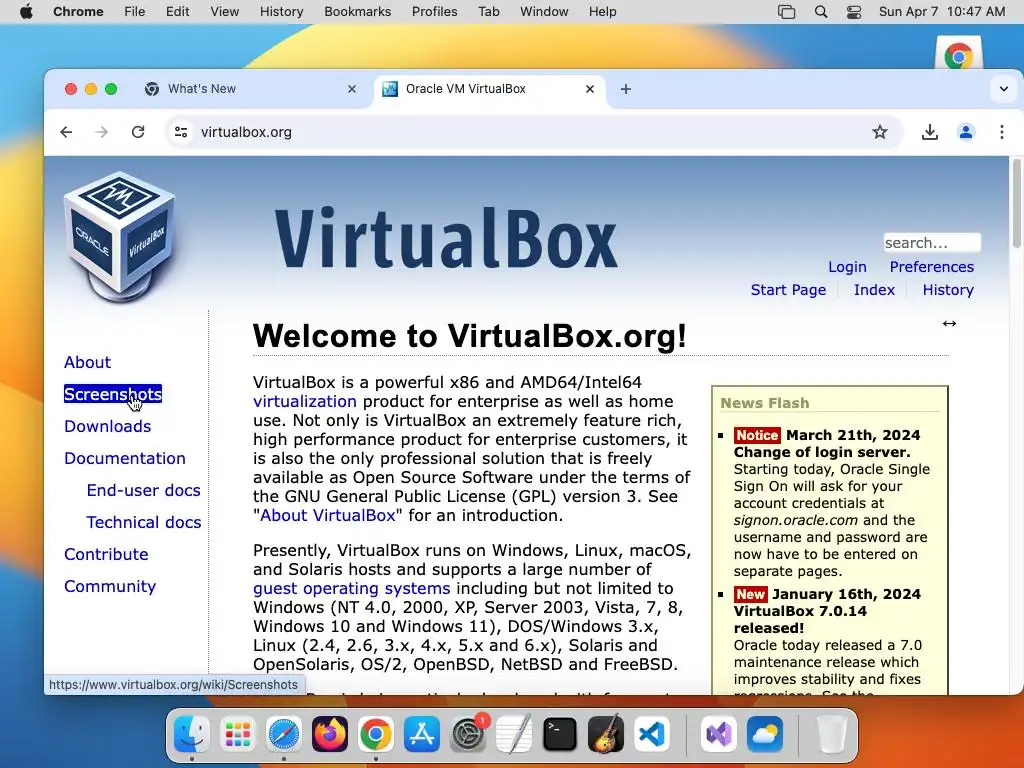This screenshot has height=768, width=1024.
Task: Open the History menu in menu bar
Action: tap(281, 12)
